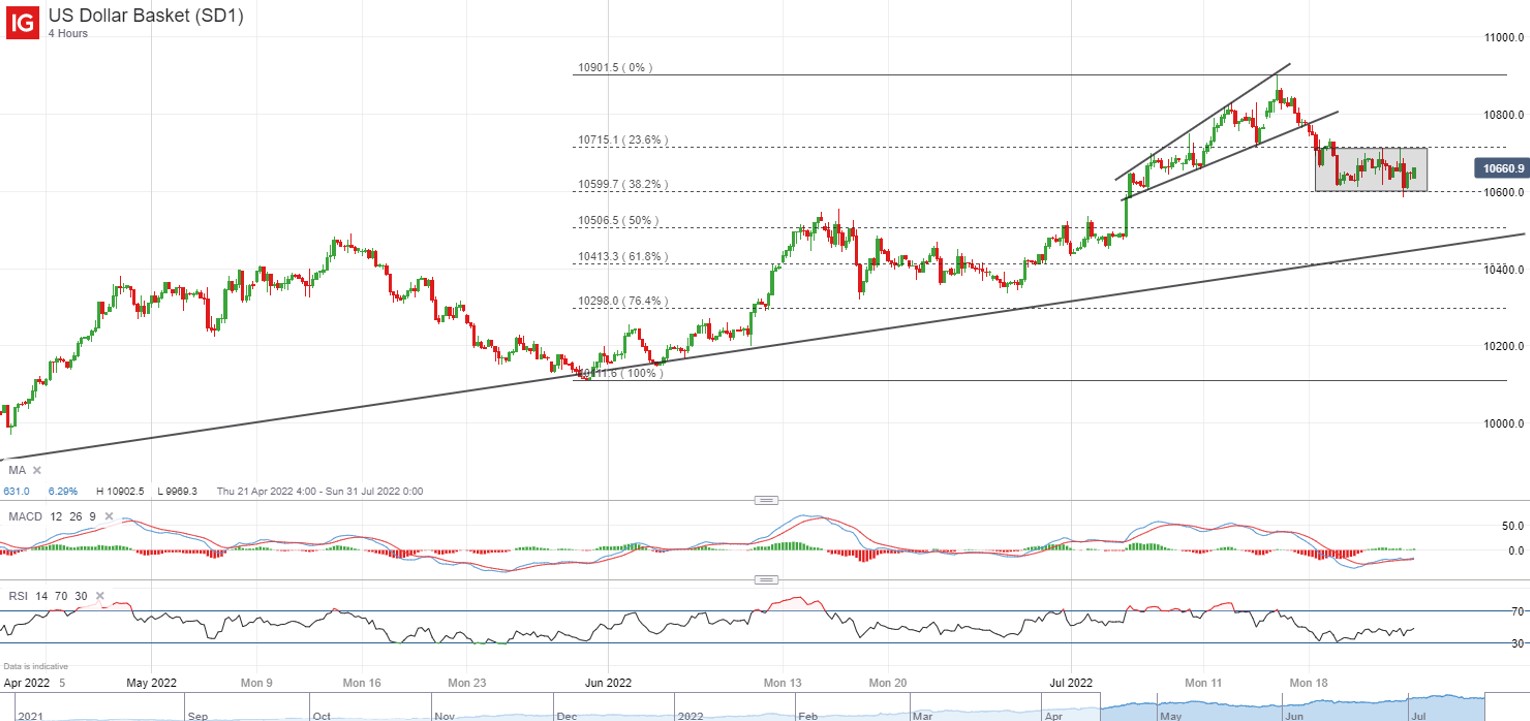
Task: Click the current price tag 10660.9
Action: coord(1504,169)
